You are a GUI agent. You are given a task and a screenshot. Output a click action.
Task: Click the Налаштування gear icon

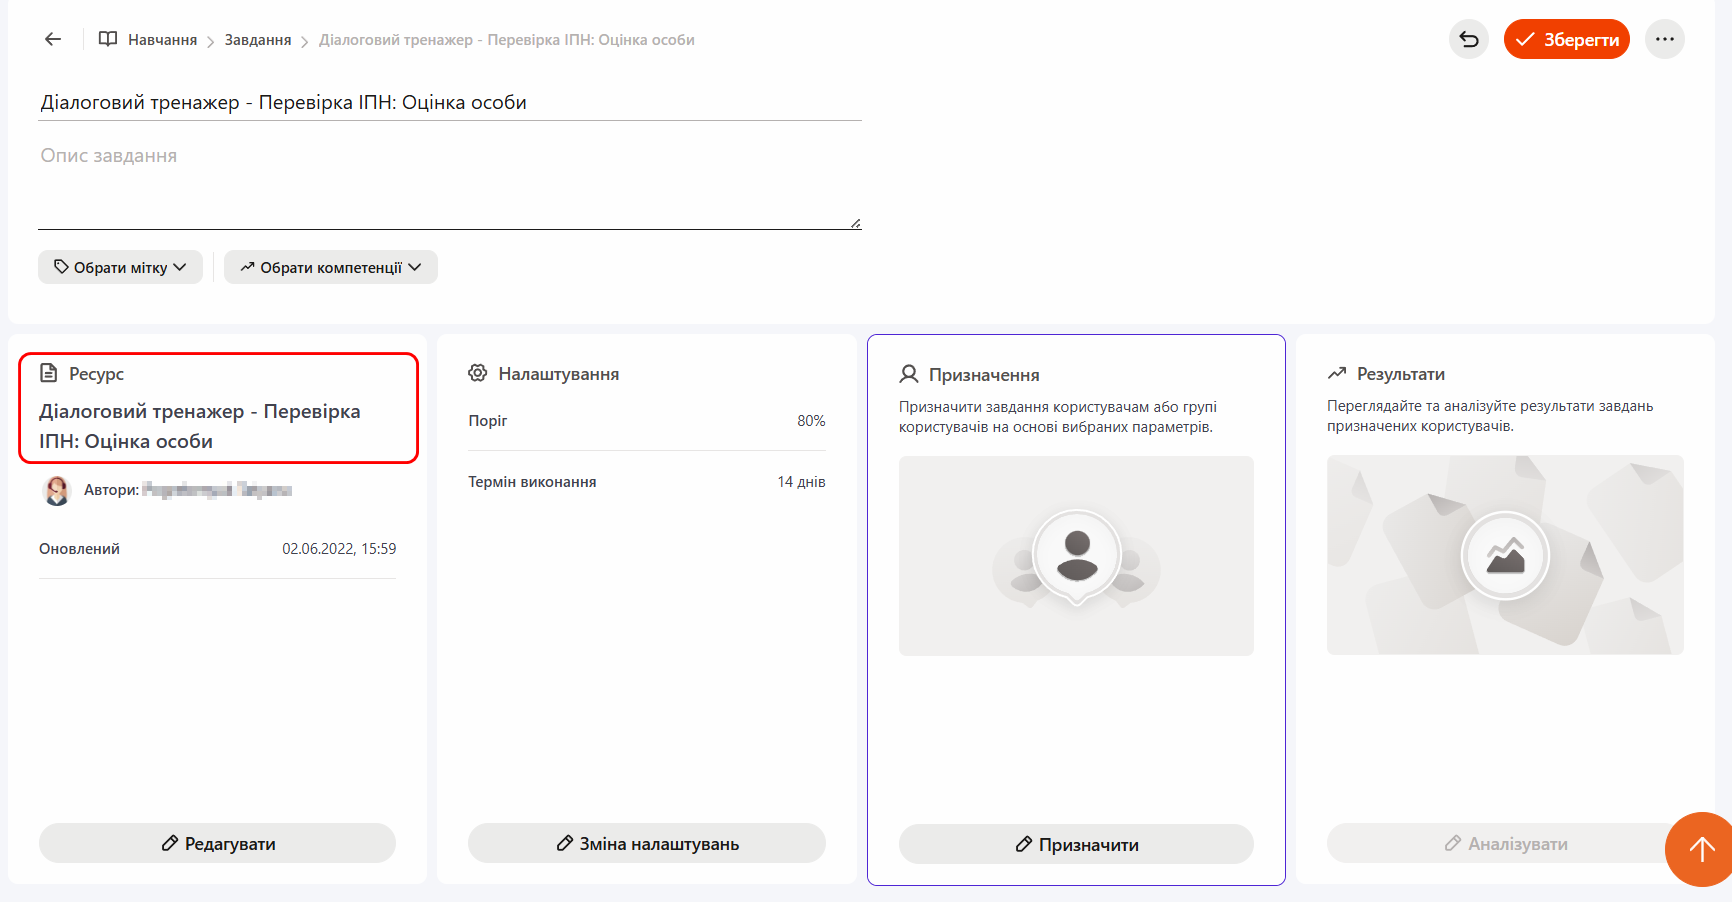[x=478, y=373]
